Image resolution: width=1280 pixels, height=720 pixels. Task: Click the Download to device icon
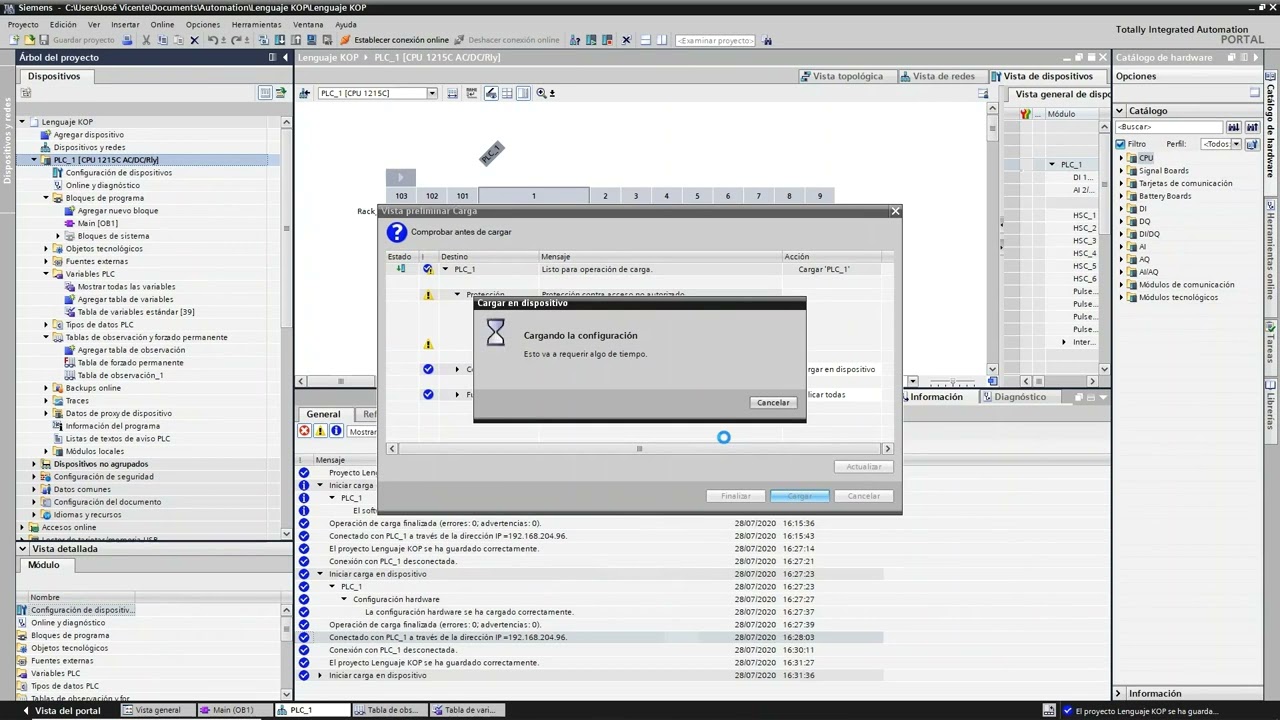(x=280, y=40)
